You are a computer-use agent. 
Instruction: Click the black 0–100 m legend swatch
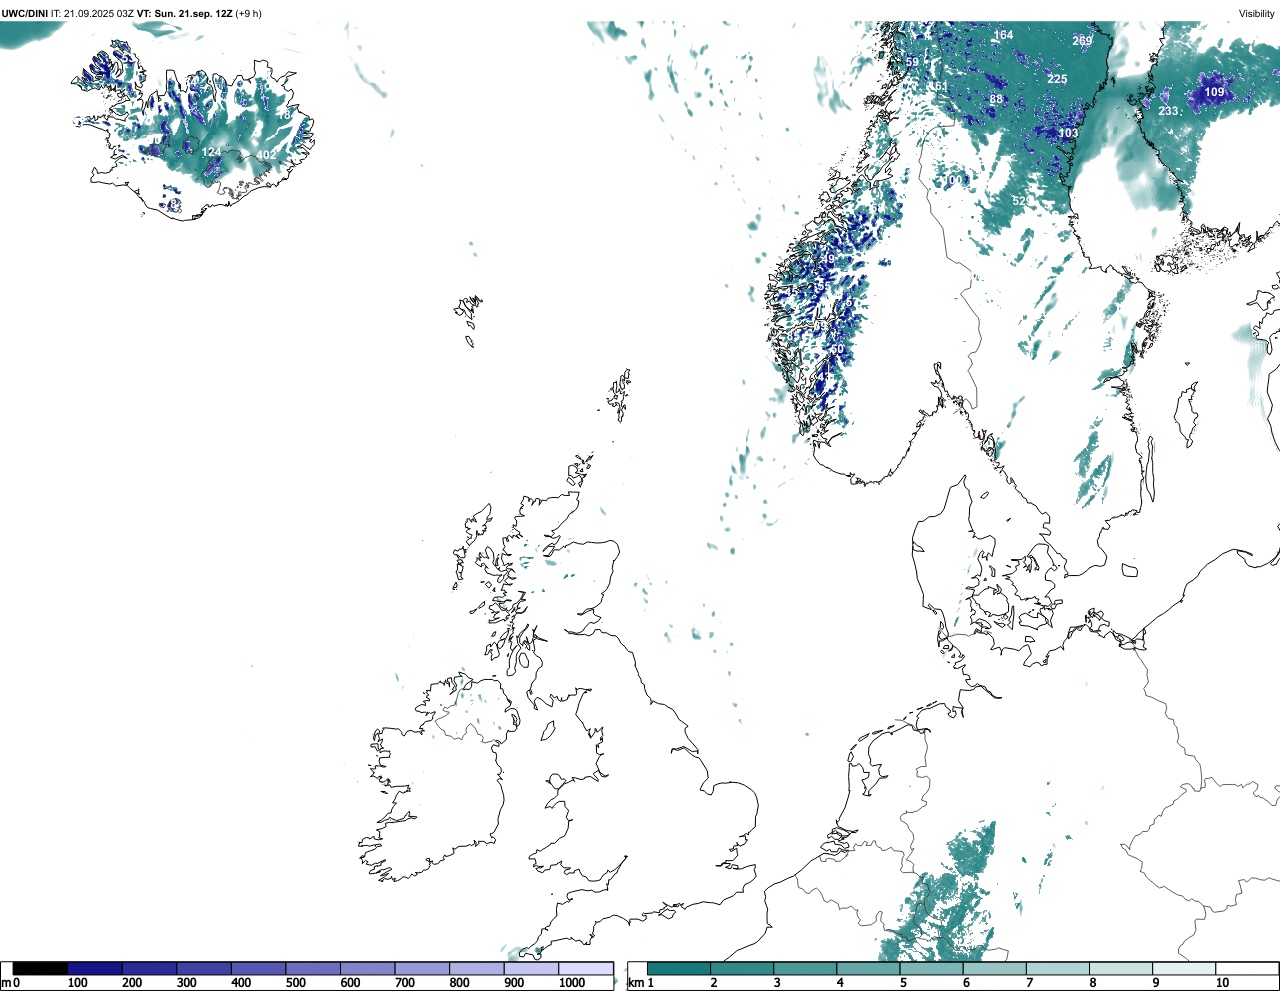click(40, 969)
